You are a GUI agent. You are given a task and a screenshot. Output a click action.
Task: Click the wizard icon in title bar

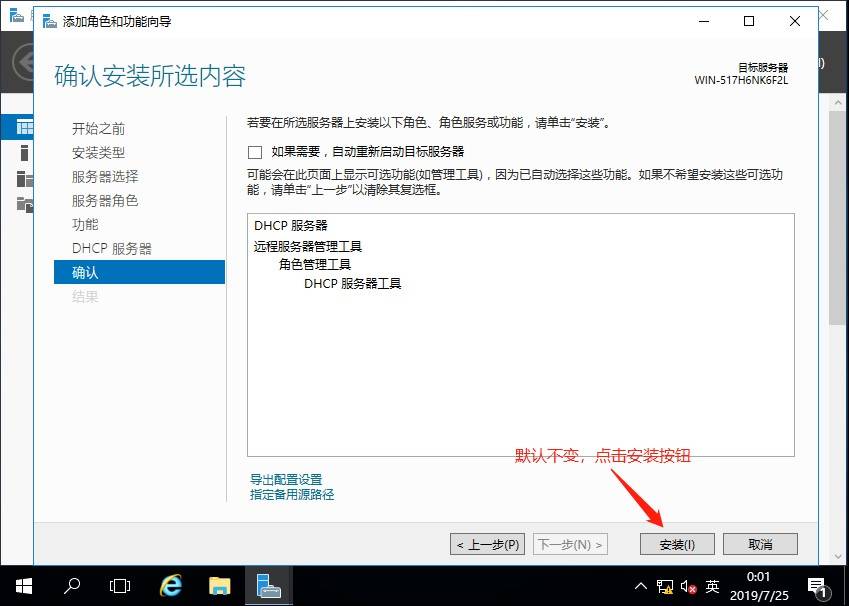point(50,21)
